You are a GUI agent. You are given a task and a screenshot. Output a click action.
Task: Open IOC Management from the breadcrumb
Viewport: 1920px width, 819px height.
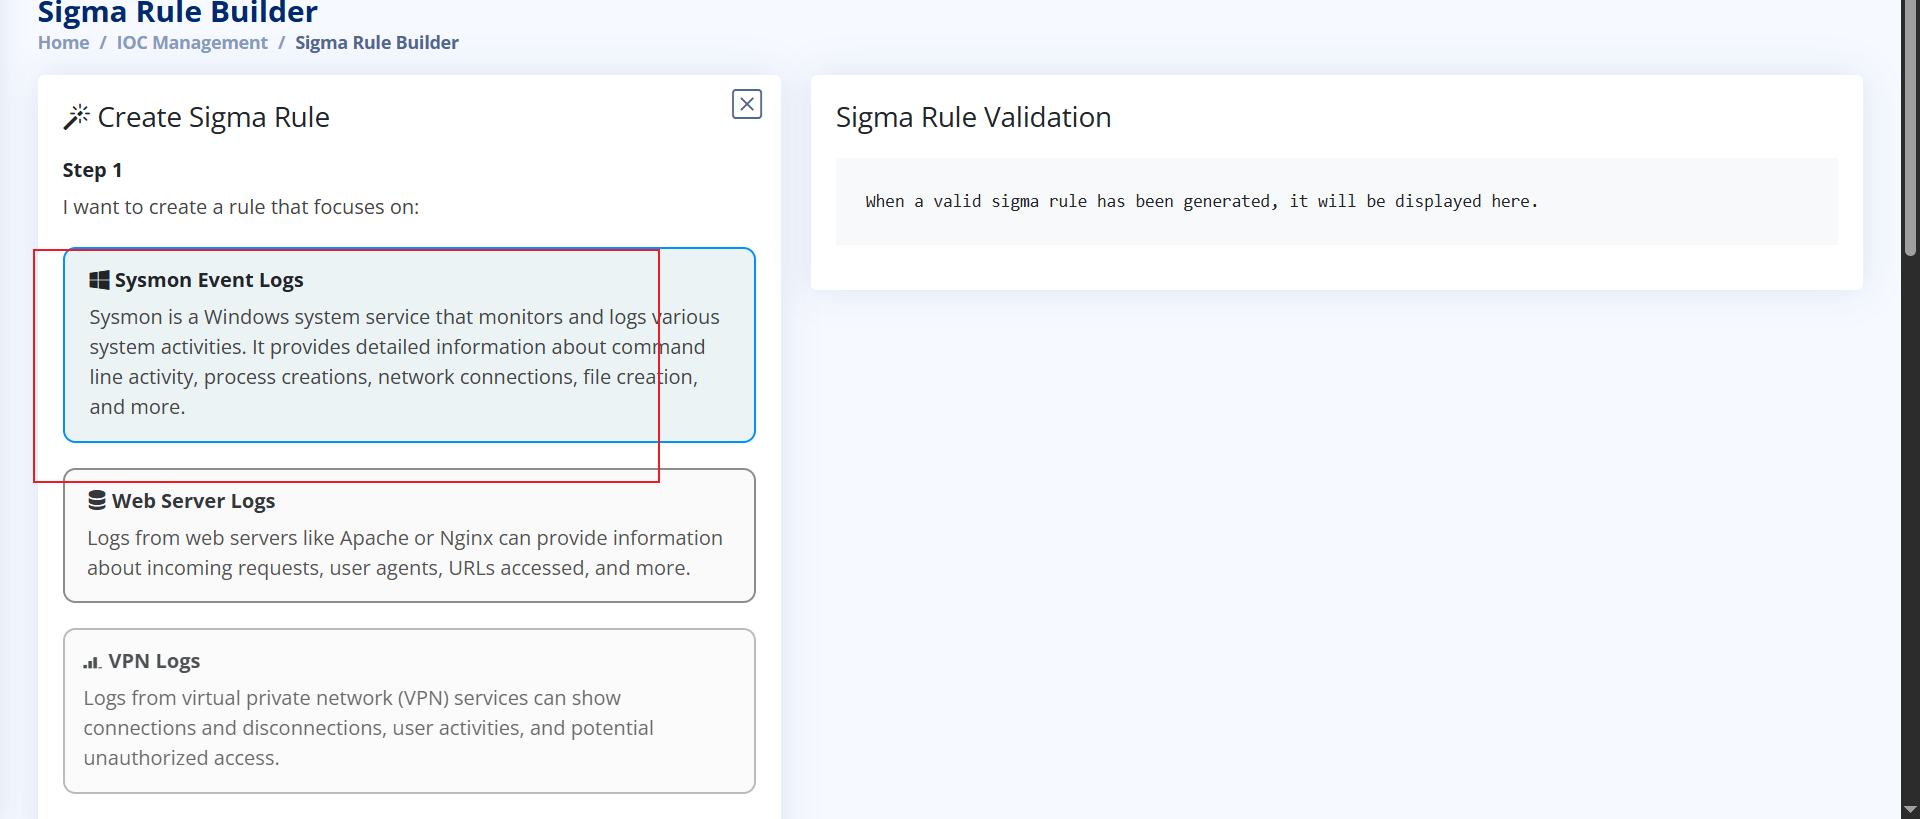point(192,43)
